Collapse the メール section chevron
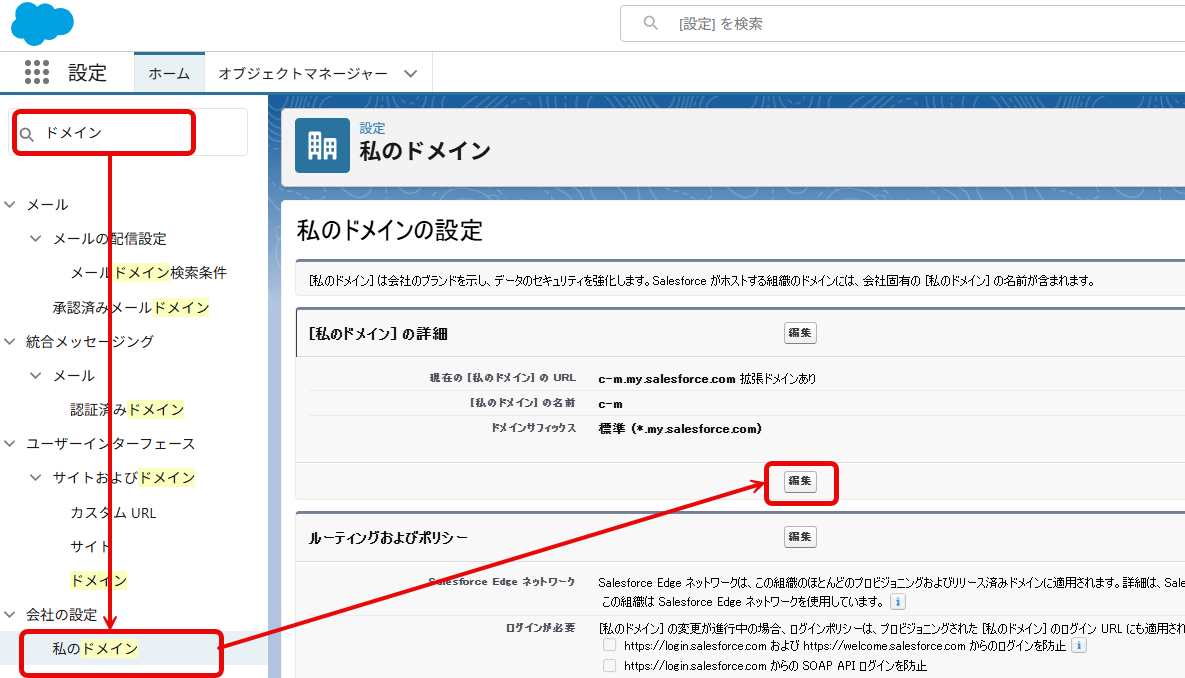Image resolution: width=1185 pixels, height=678 pixels. click(x=11, y=204)
